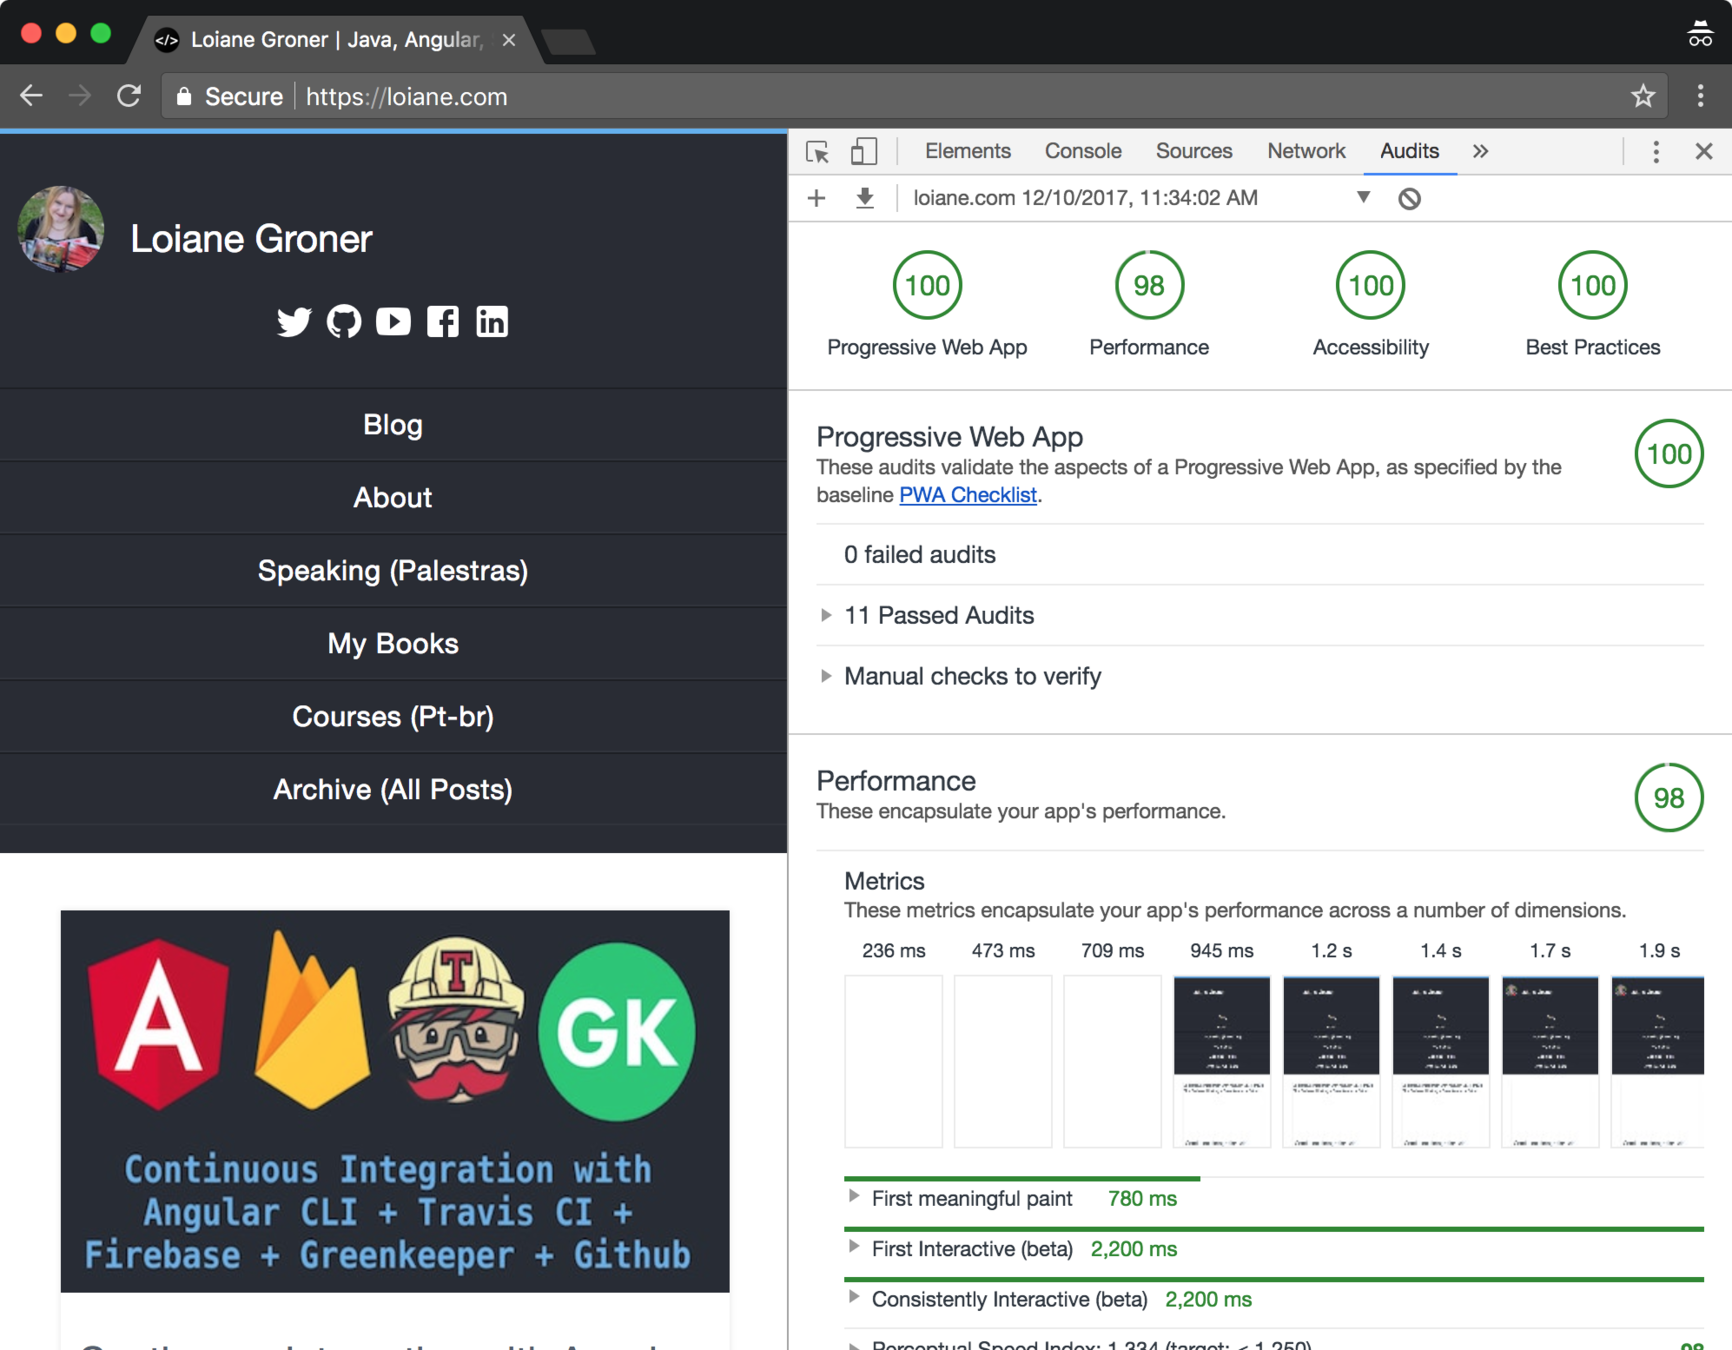Screen dimensions: 1732x1350
Task: Download the audit report
Action: [865, 198]
